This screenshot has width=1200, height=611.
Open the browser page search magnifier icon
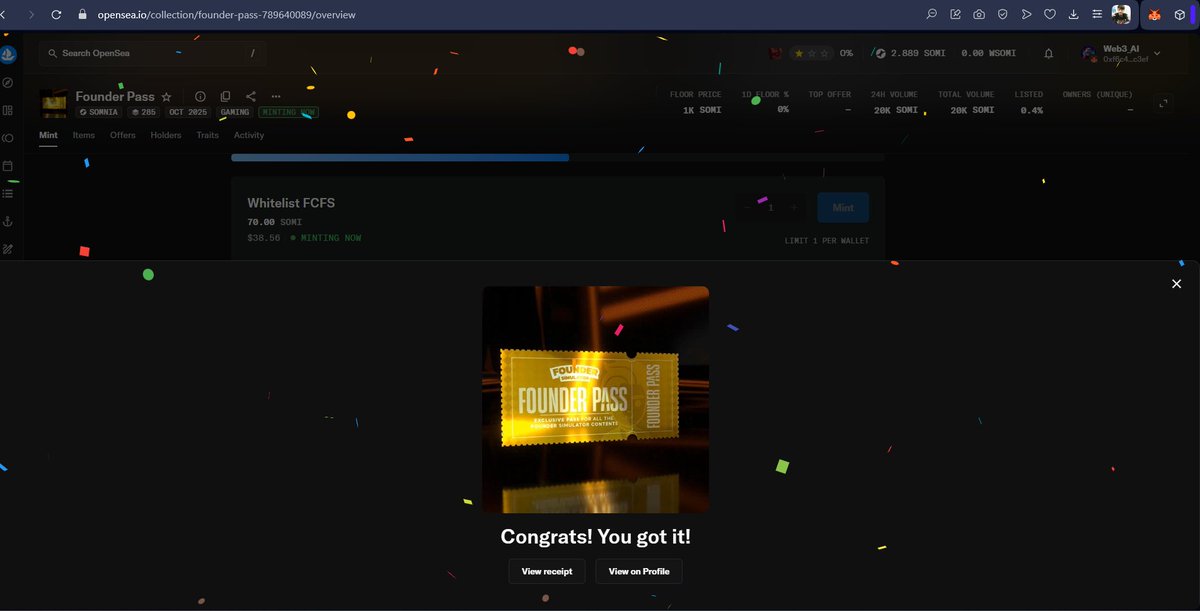[931, 14]
